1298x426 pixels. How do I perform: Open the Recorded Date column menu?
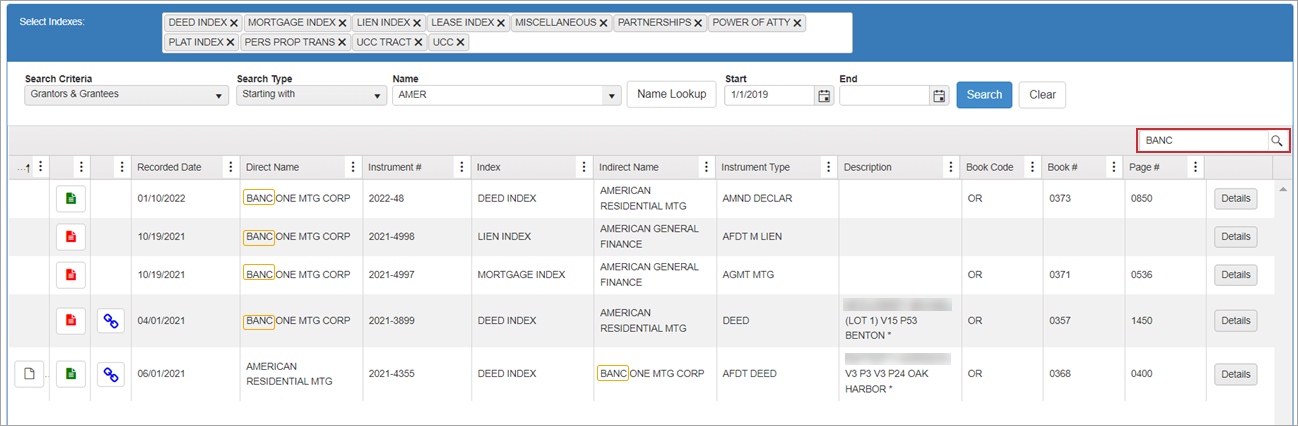[x=230, y=167]
